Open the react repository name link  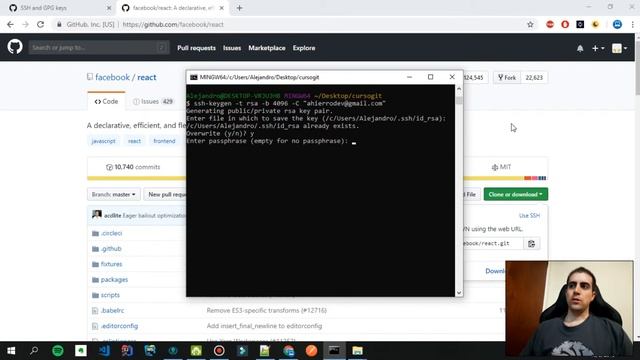pyautogui.click(x=147, y=77)
